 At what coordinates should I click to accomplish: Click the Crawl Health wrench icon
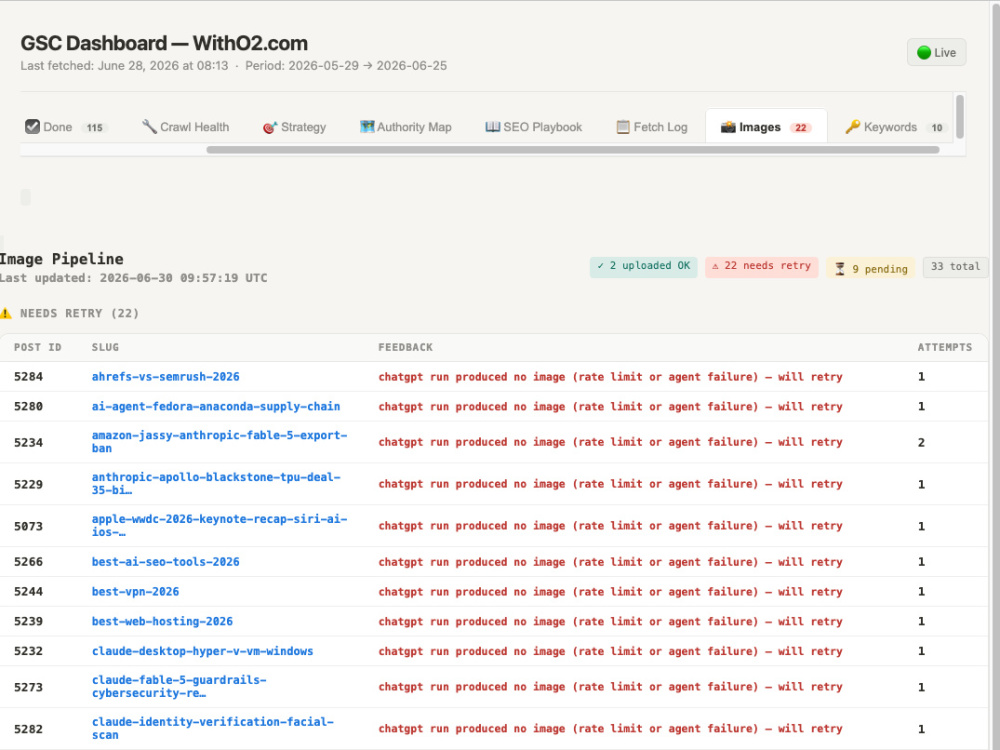[x=149, y=126]
